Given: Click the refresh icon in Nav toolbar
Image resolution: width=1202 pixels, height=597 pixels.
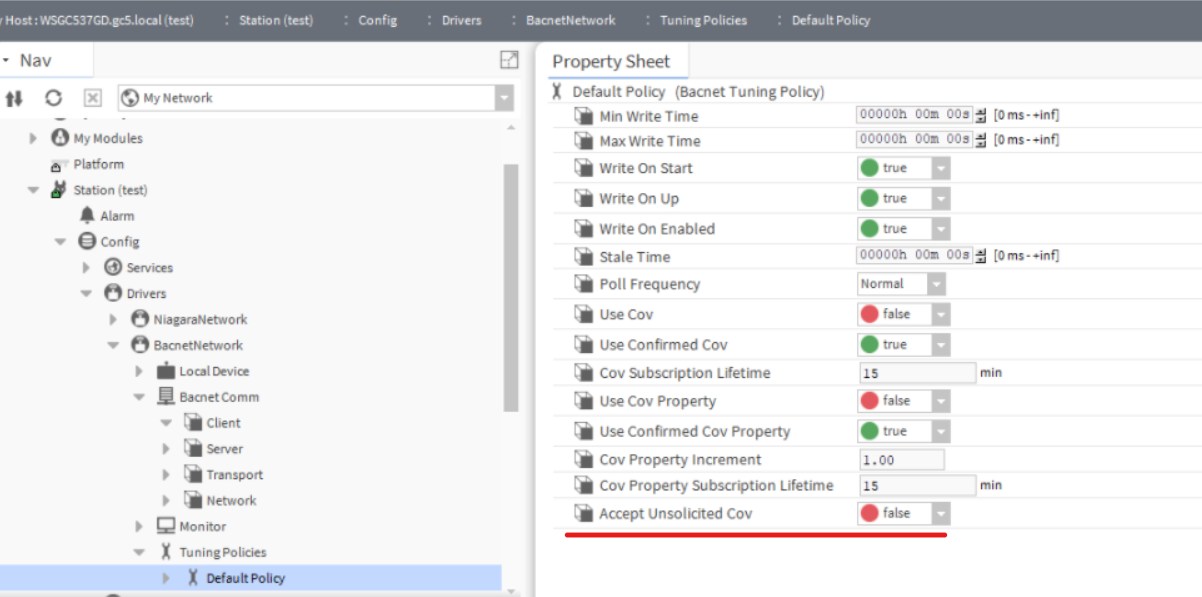Looking at the screenshot, I should [x=54, y=98].
